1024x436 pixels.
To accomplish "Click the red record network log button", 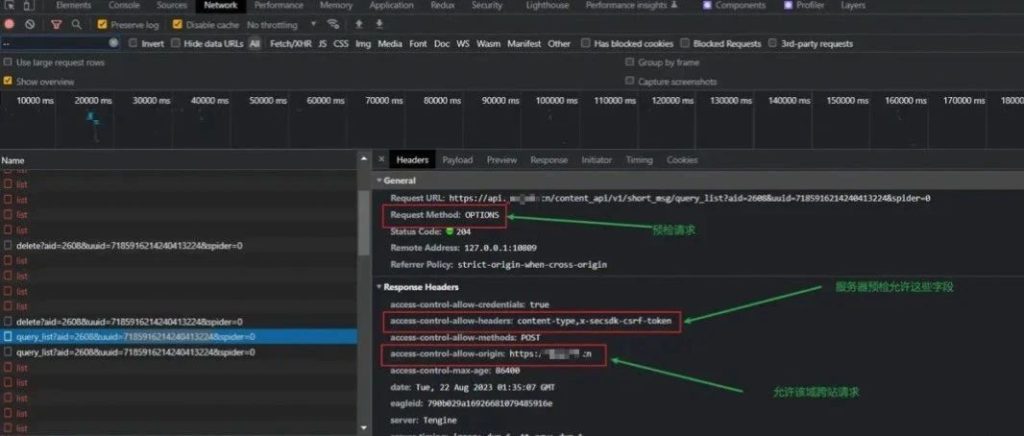I will click(x=10, y=24).
